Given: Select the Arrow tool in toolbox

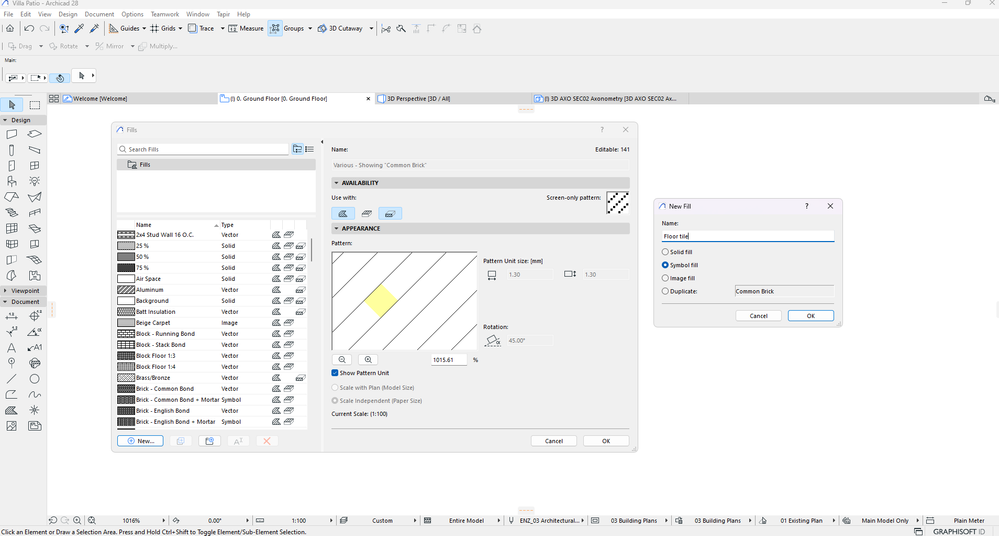Looking at the screenshot, I should [11, 105].
